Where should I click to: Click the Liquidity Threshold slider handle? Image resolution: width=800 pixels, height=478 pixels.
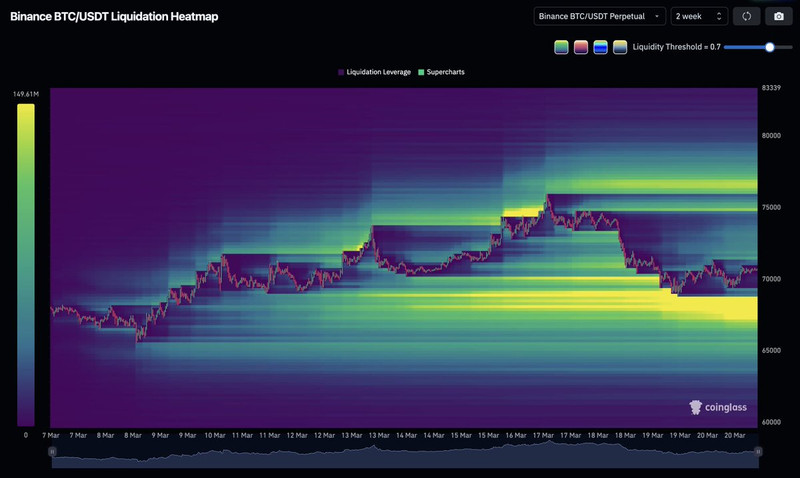point(770,47)
